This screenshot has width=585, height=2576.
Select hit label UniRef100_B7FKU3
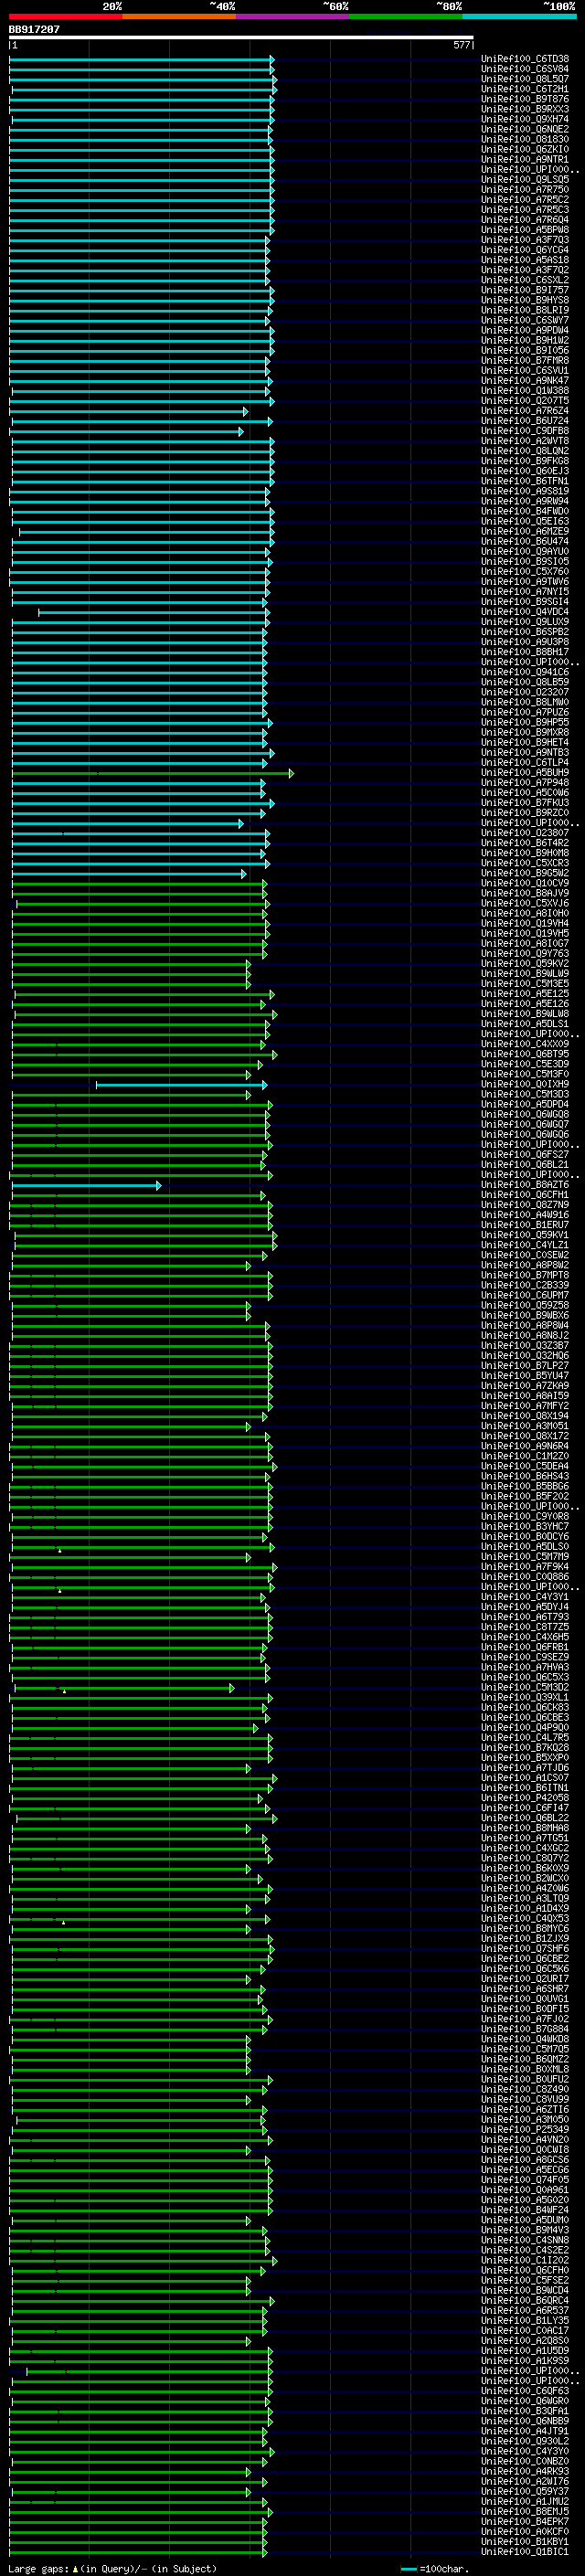525,802
